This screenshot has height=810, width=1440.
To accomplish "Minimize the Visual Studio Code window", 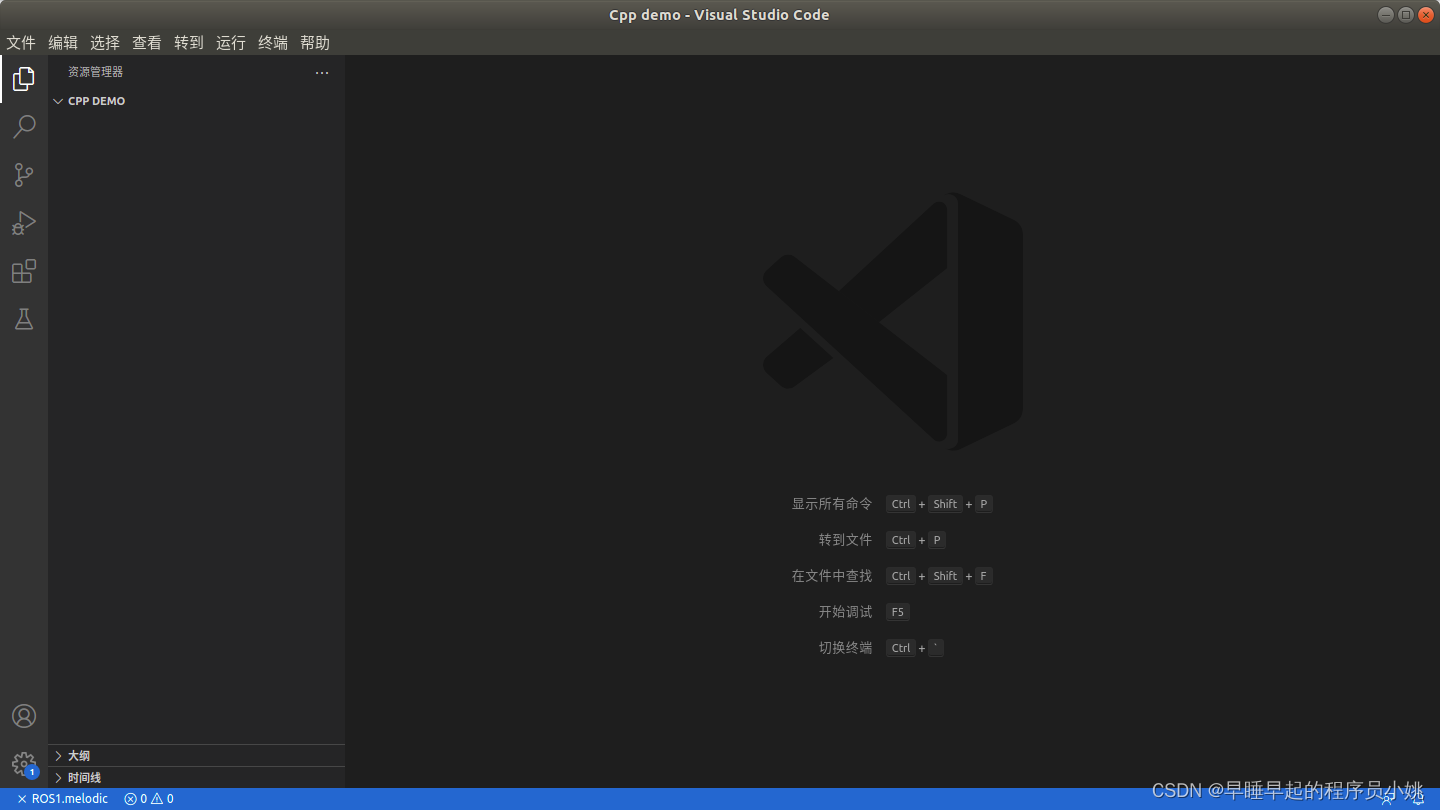I will 1385,14.
